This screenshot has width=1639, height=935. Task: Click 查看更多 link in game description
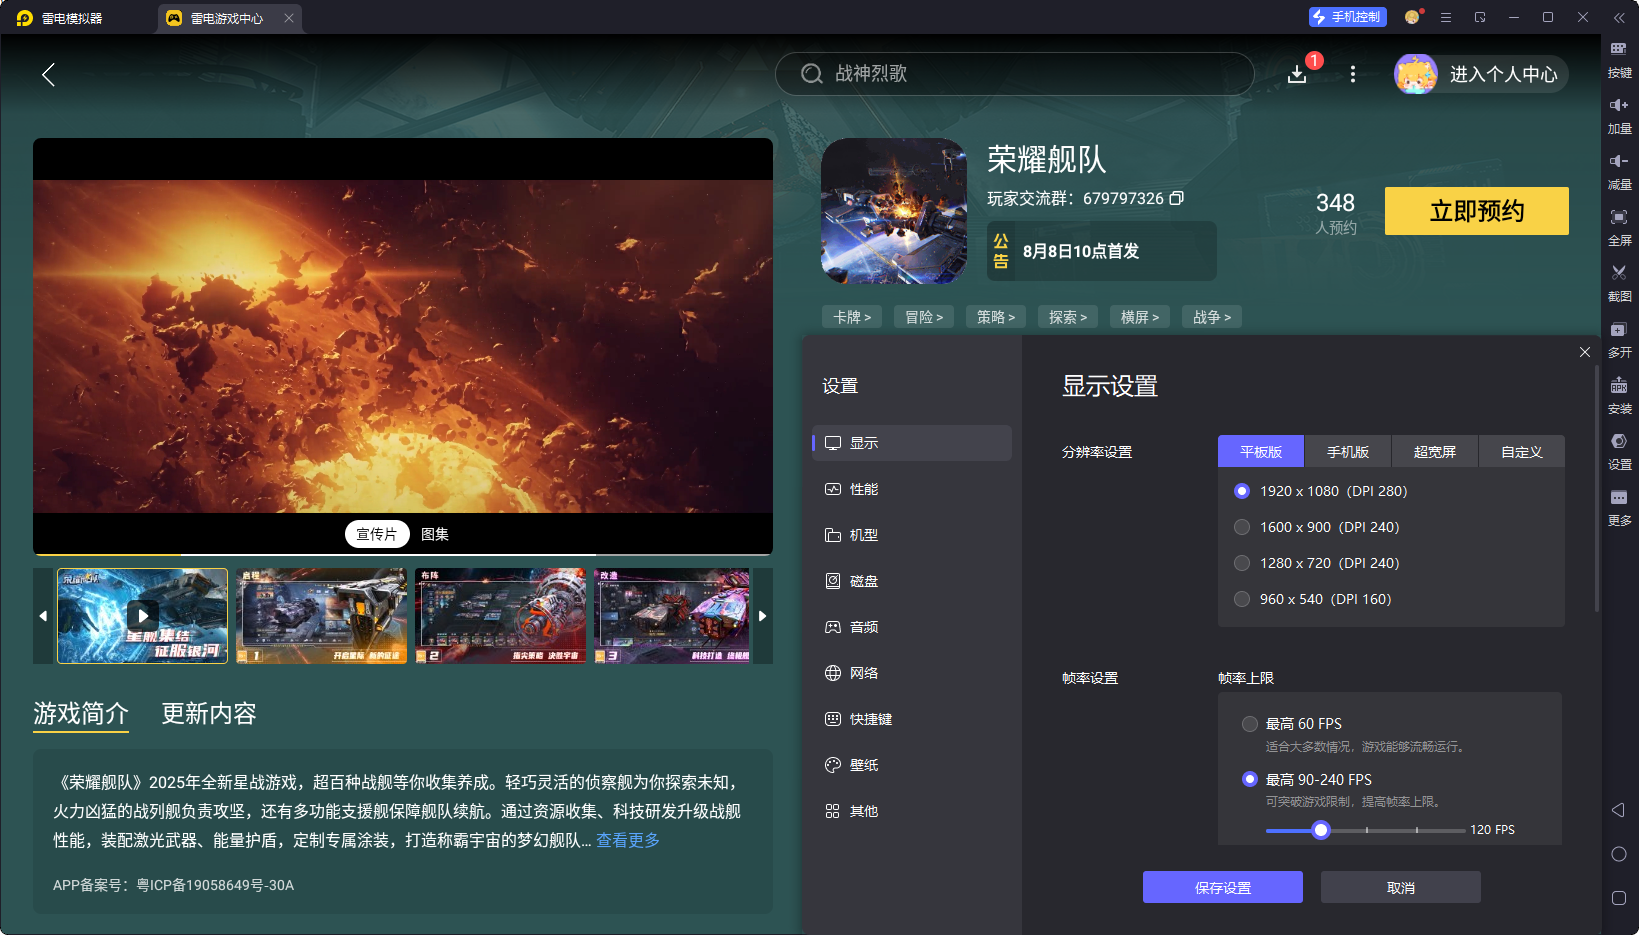pos(628,840)
